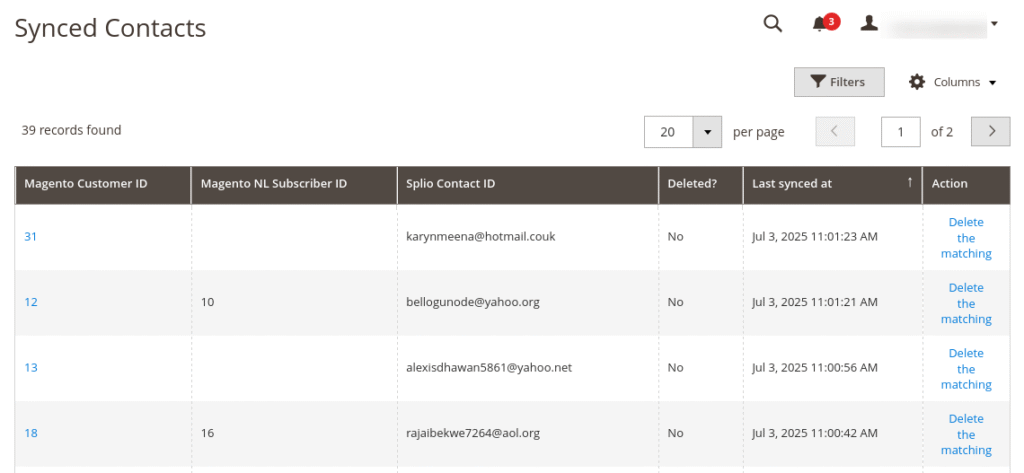Click the Filters button
1024x473 pixels.
click(838, 82)
